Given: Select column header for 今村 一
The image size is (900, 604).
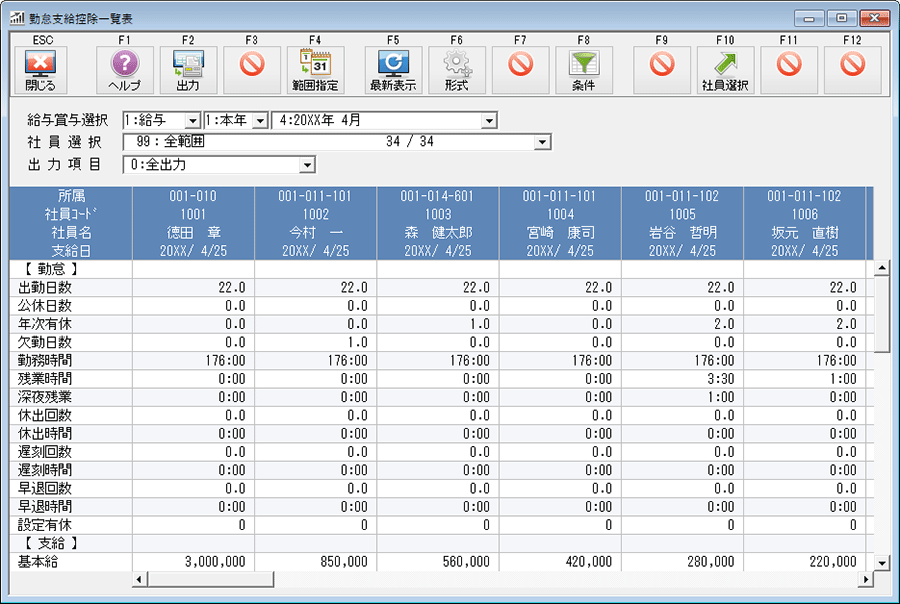Looking at the screenshot, I should 316,223.
